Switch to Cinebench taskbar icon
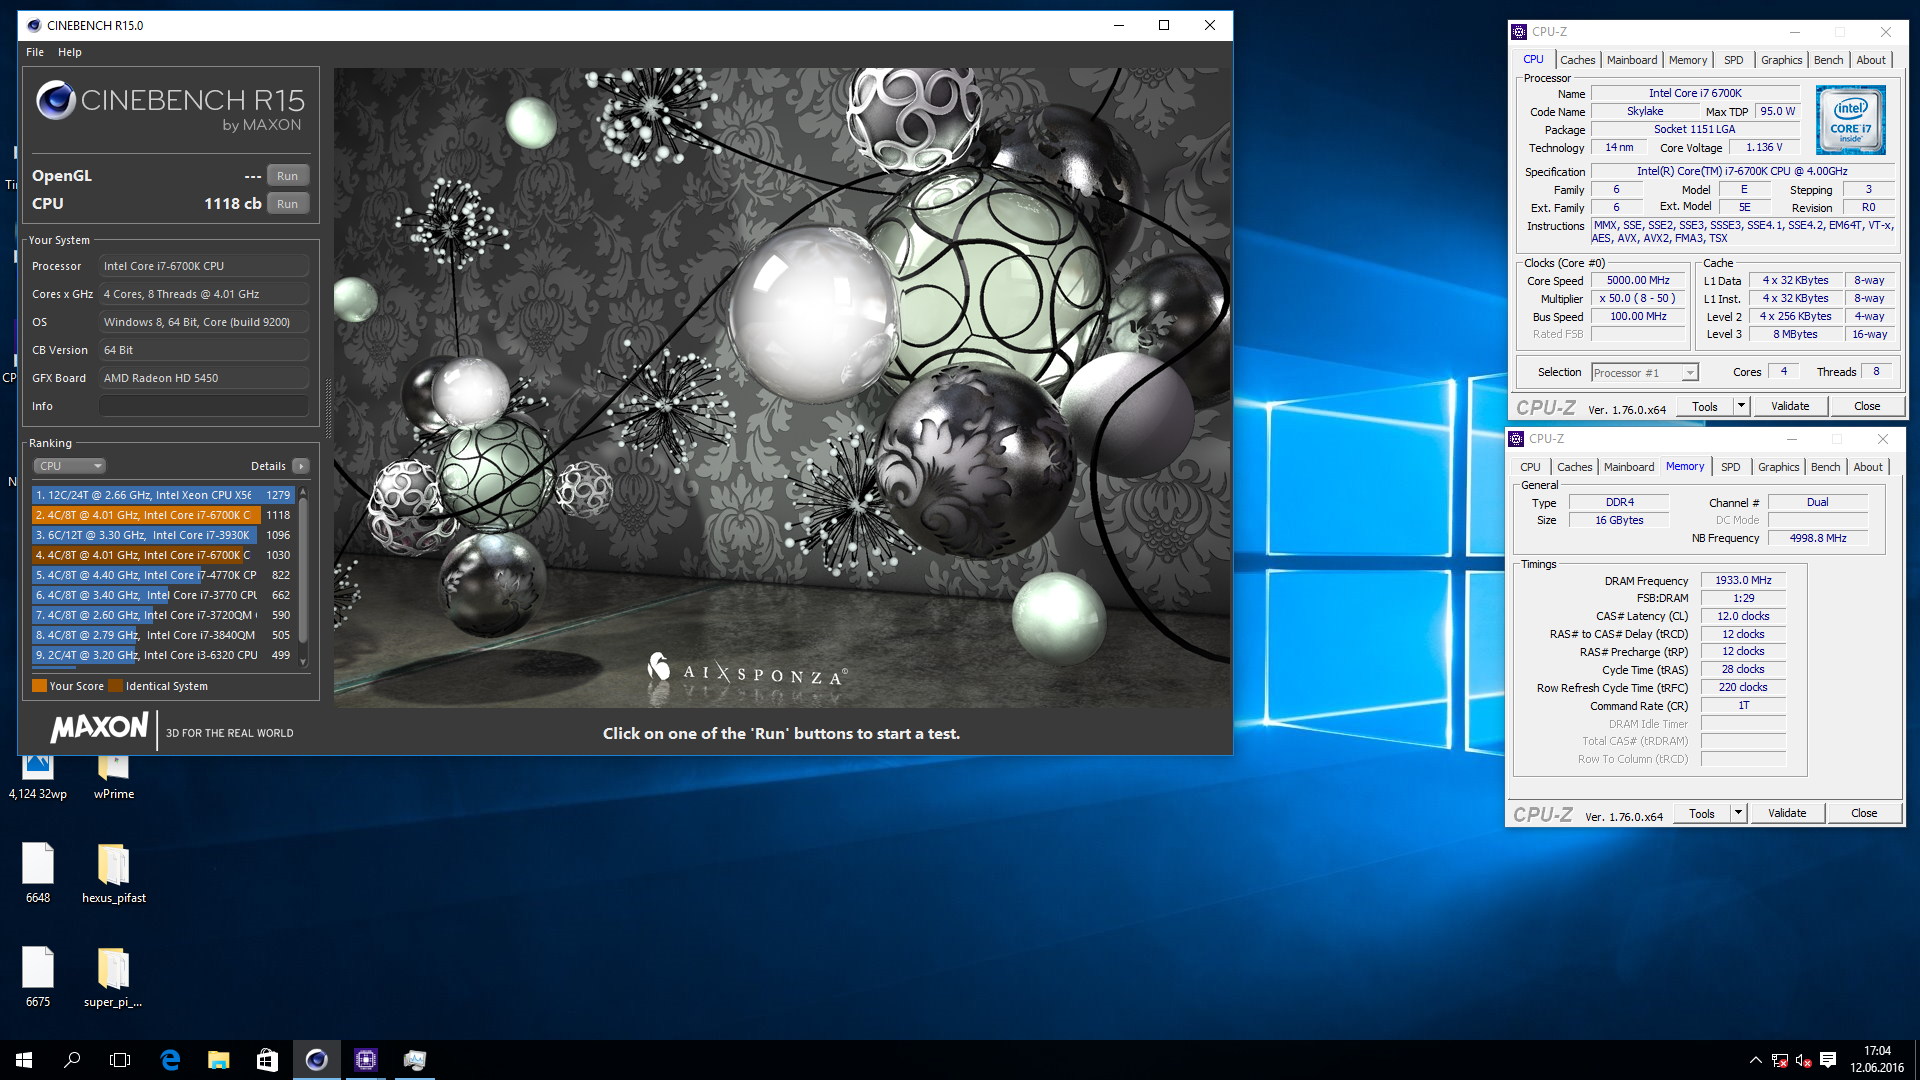This screenshot has width=1920, height=1080. (316, 1060)
